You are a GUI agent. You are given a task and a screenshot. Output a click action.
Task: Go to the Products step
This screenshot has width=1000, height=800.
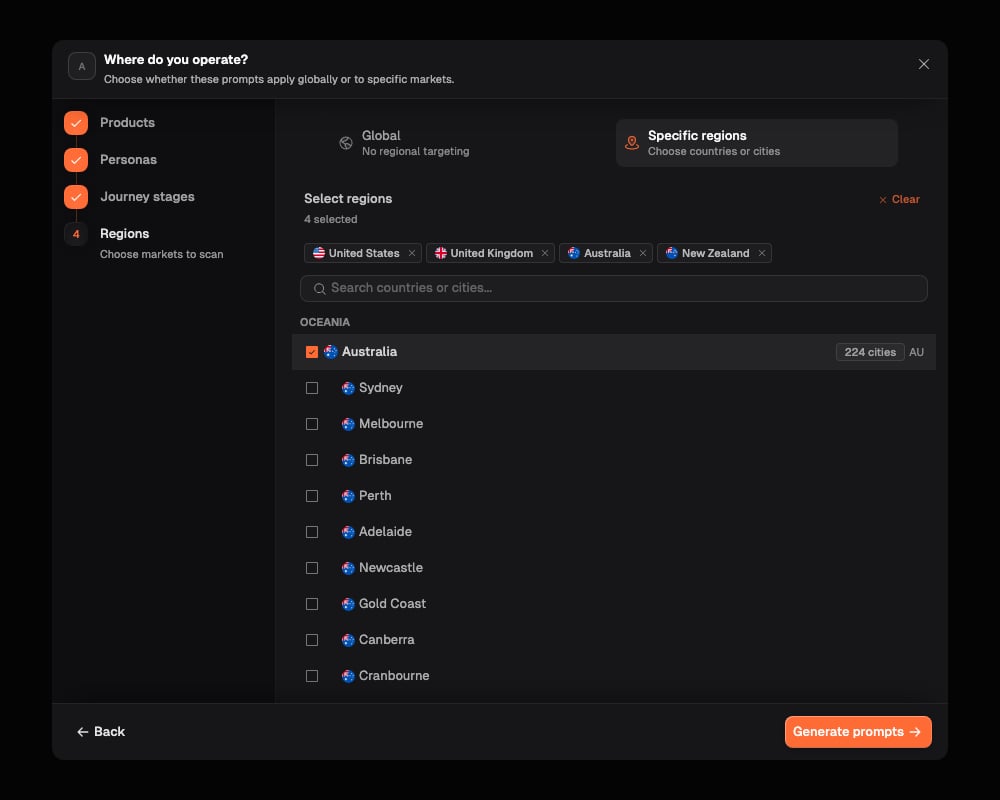pyautogui.click(x=127, y=122)
